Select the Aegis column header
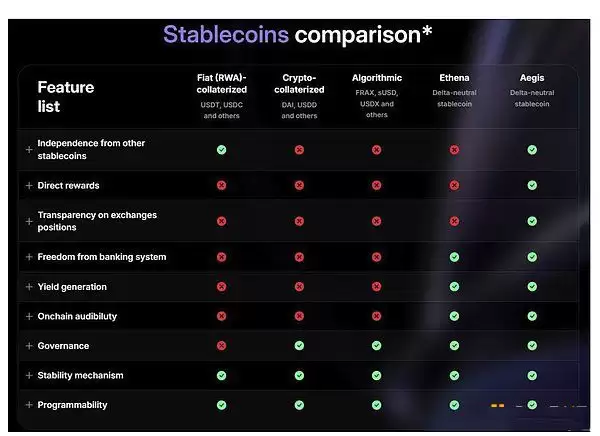This screenshot has height=436, width=600. (x=532, y=78)
